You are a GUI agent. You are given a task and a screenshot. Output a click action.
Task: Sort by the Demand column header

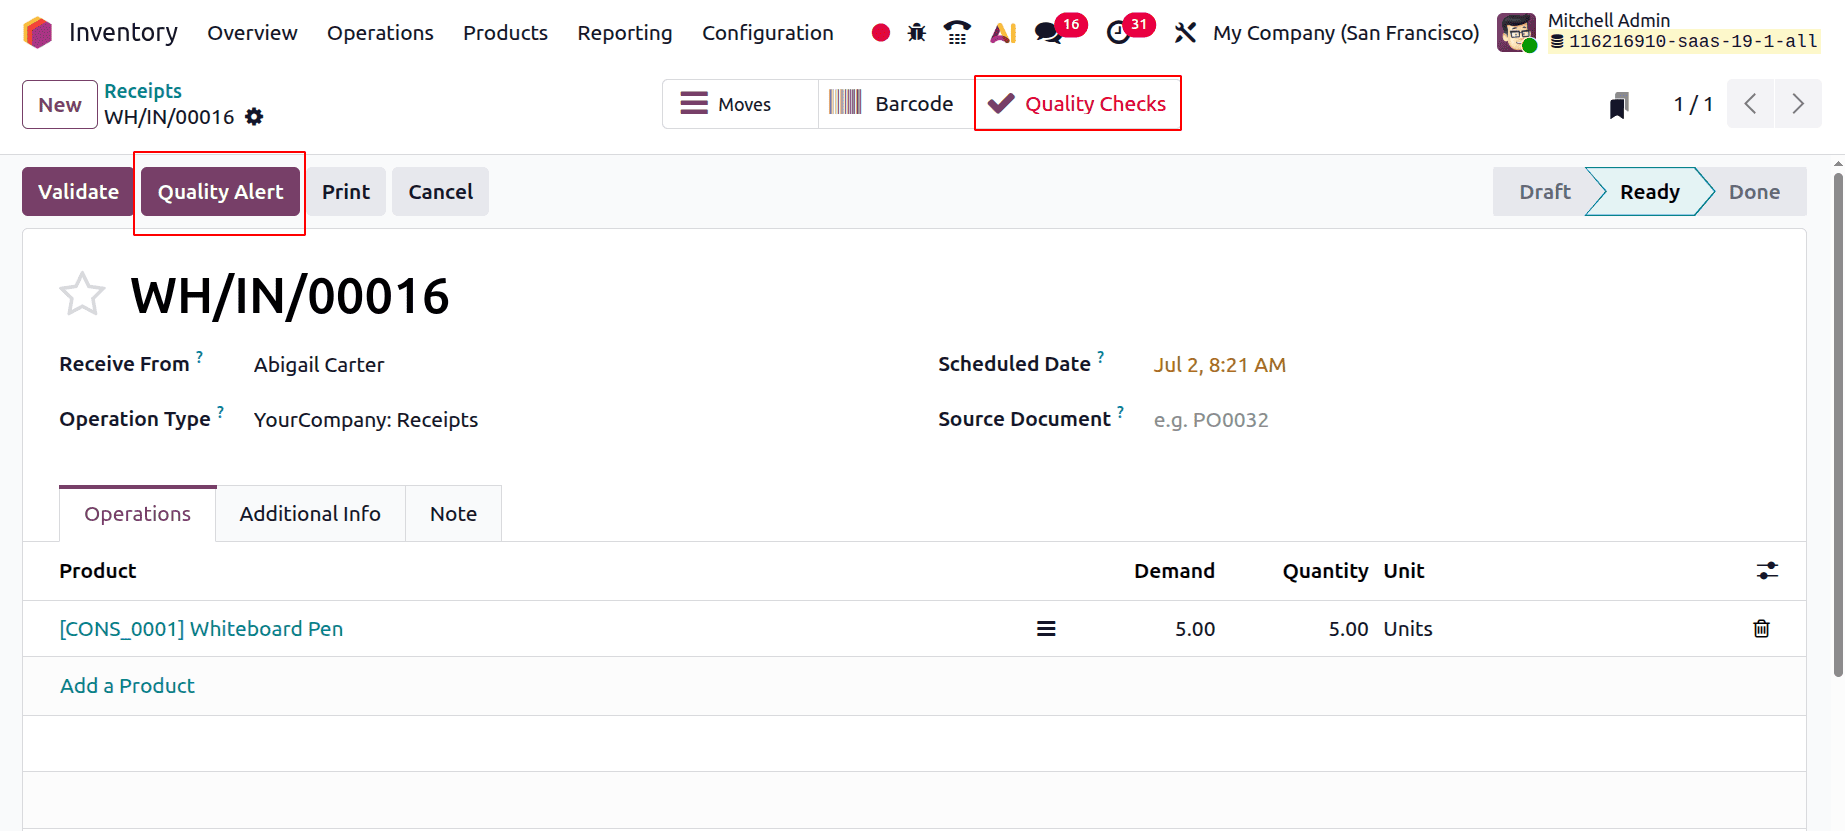click(x=1174, y=571)
